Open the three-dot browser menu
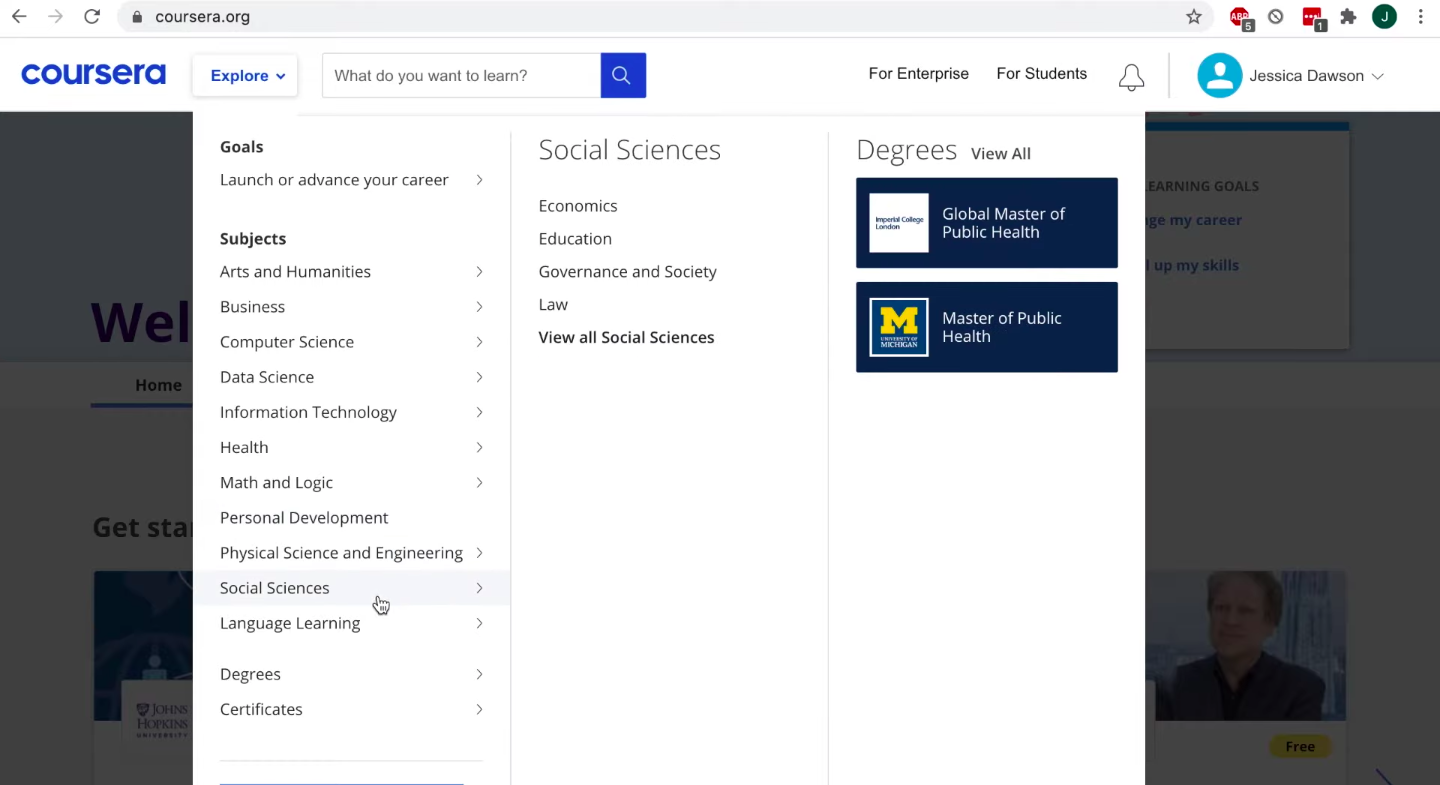 tap(1421, 16)
